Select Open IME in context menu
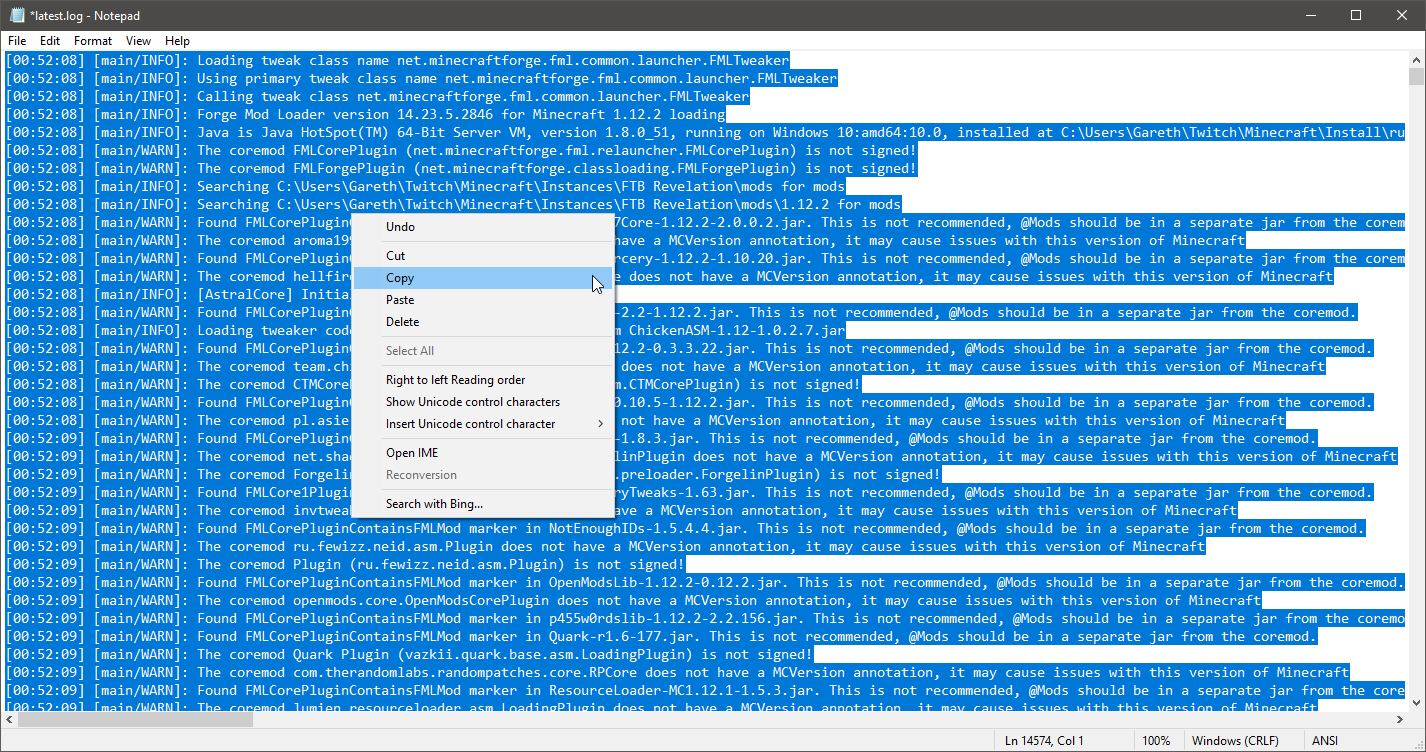Screen dimensions: 1426x752 [x=483, y=453]
